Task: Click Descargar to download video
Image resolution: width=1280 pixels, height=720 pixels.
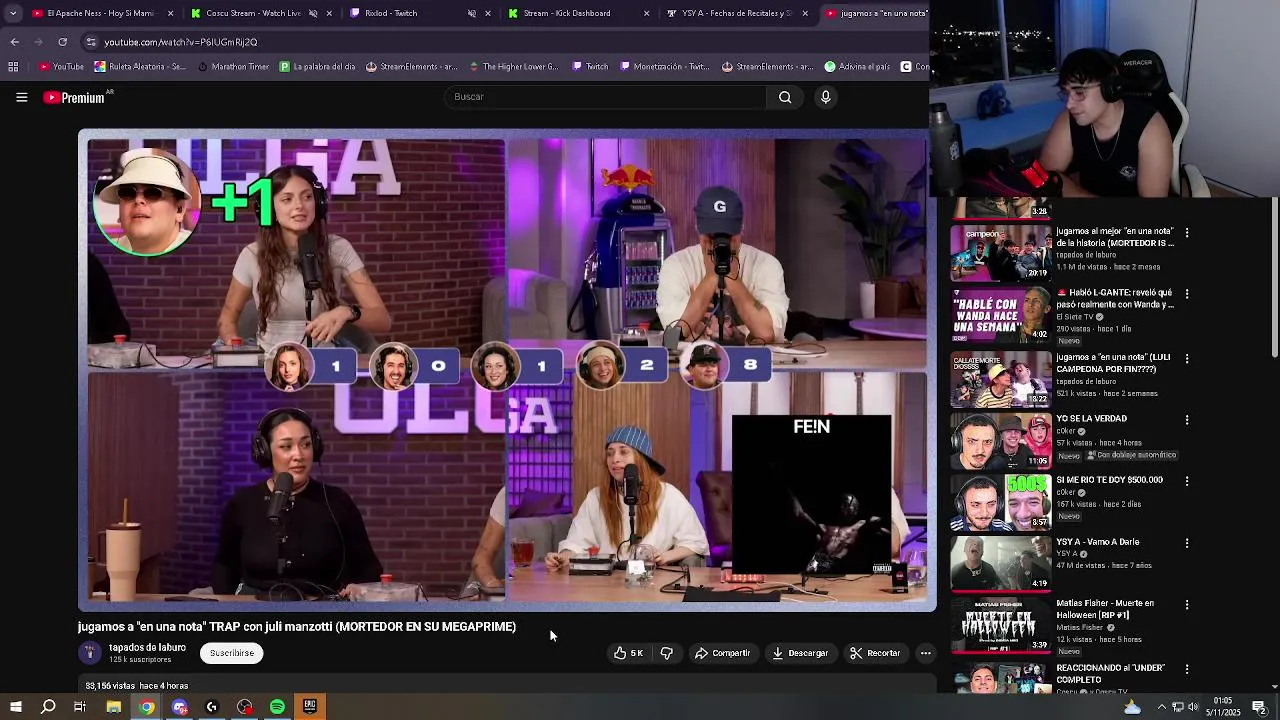Action: (x=800, y=653)
